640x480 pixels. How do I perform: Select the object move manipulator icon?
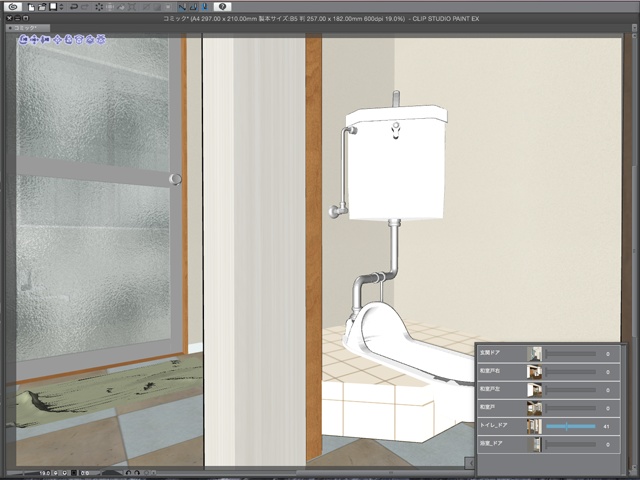point(58,40)
